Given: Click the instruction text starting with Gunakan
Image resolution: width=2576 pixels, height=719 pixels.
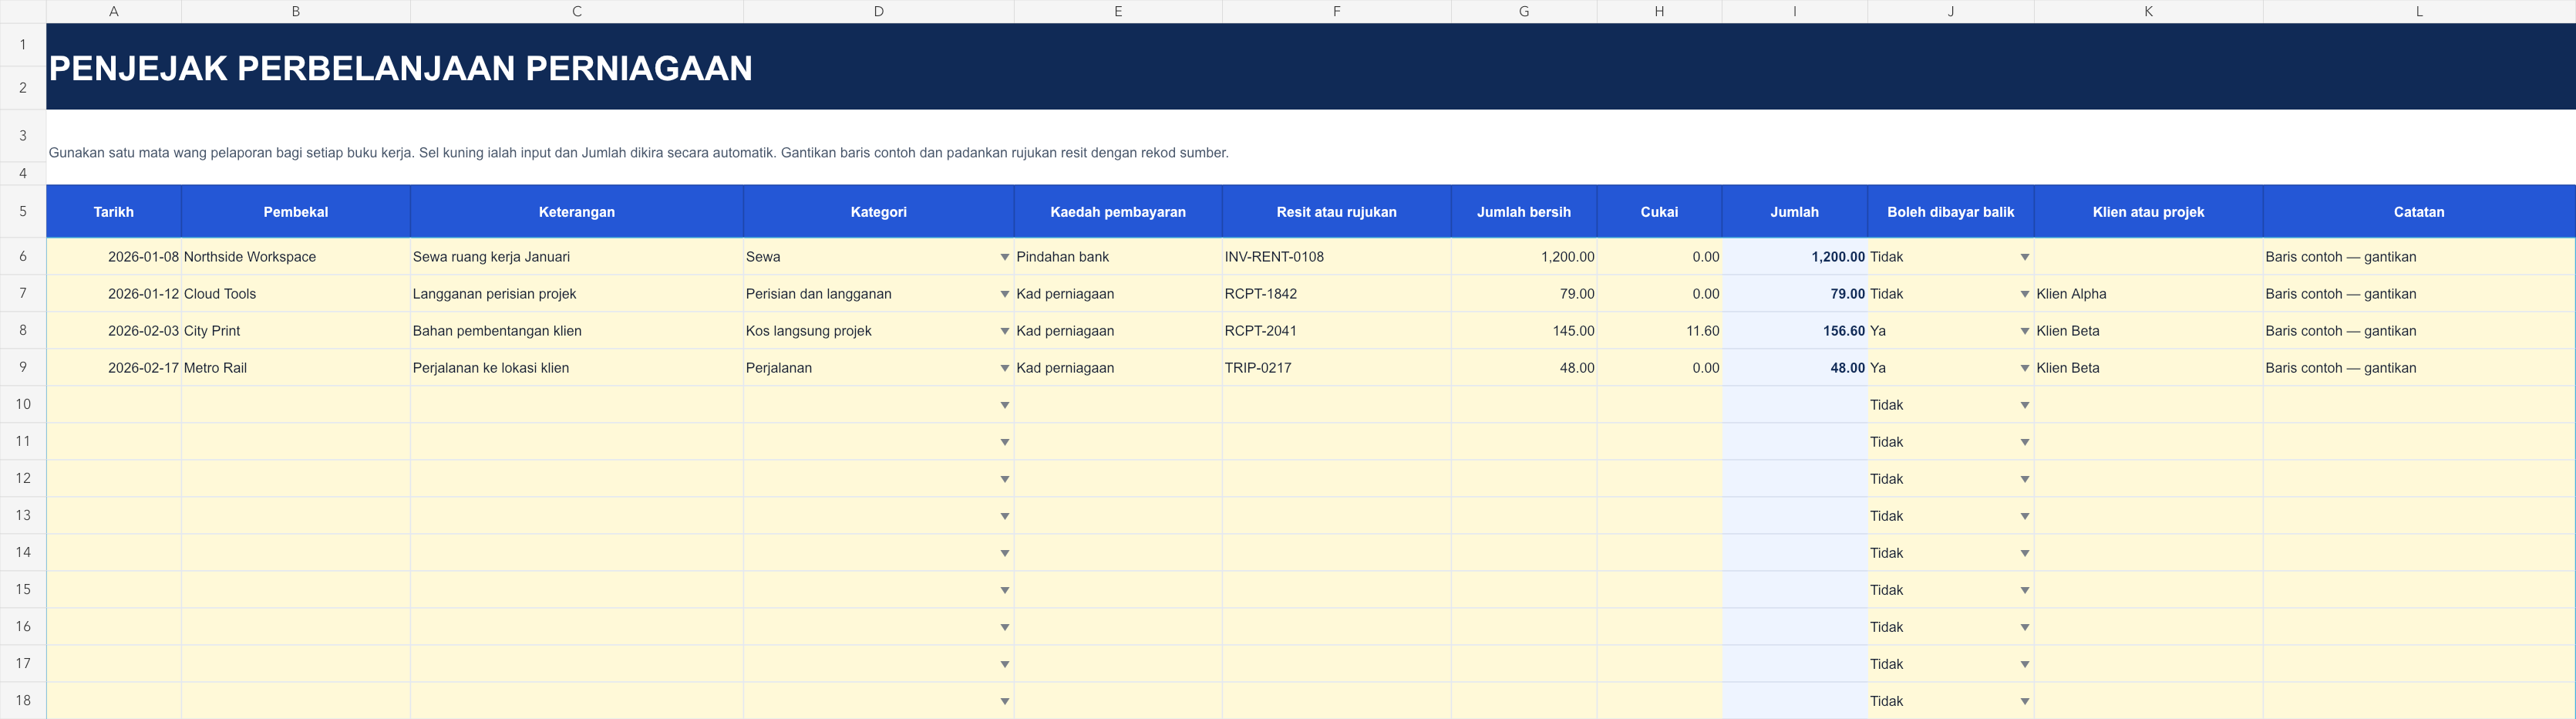Looking at the screenshot, I should pyautogui.click(x=638, y=153).
